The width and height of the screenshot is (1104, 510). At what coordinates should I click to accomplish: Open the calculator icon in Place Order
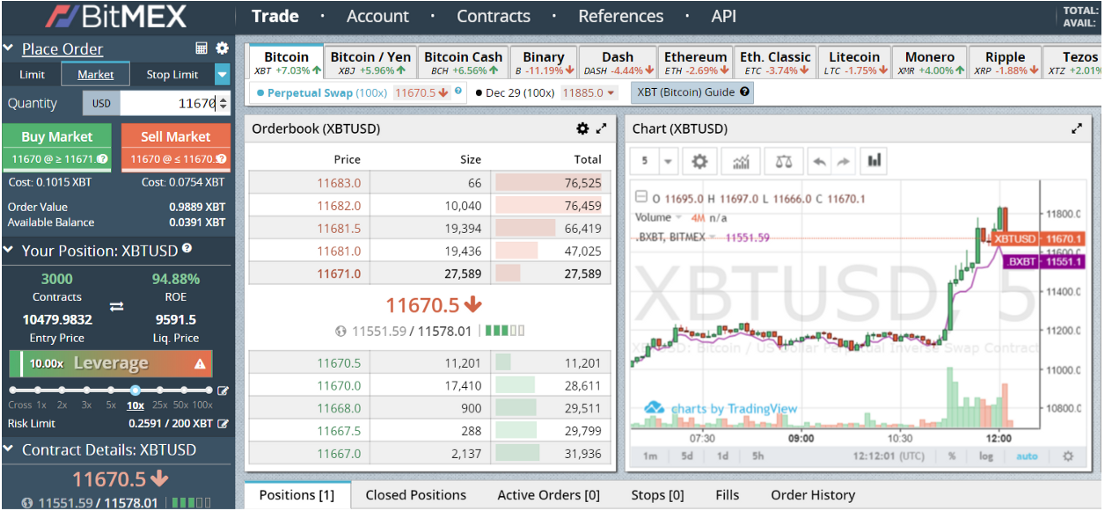tap(201, 49)
